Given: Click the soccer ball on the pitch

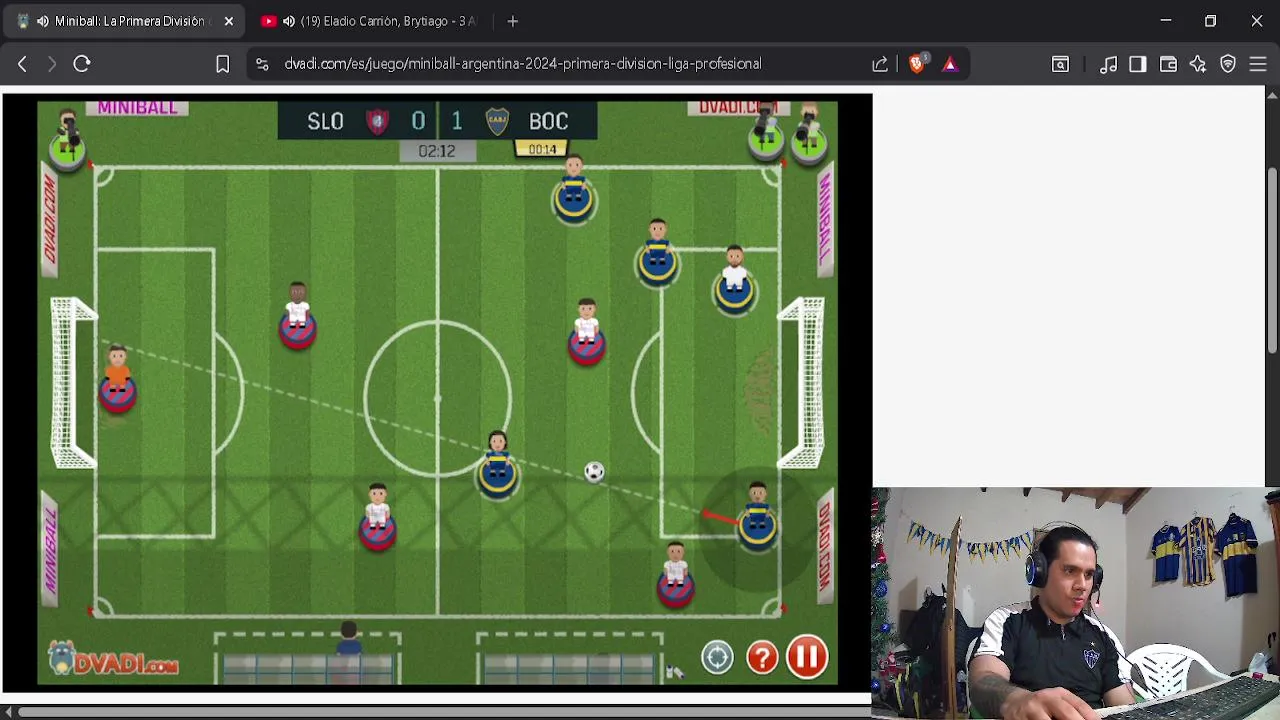Looking at the screenshot, I should [x=594, y=472].
